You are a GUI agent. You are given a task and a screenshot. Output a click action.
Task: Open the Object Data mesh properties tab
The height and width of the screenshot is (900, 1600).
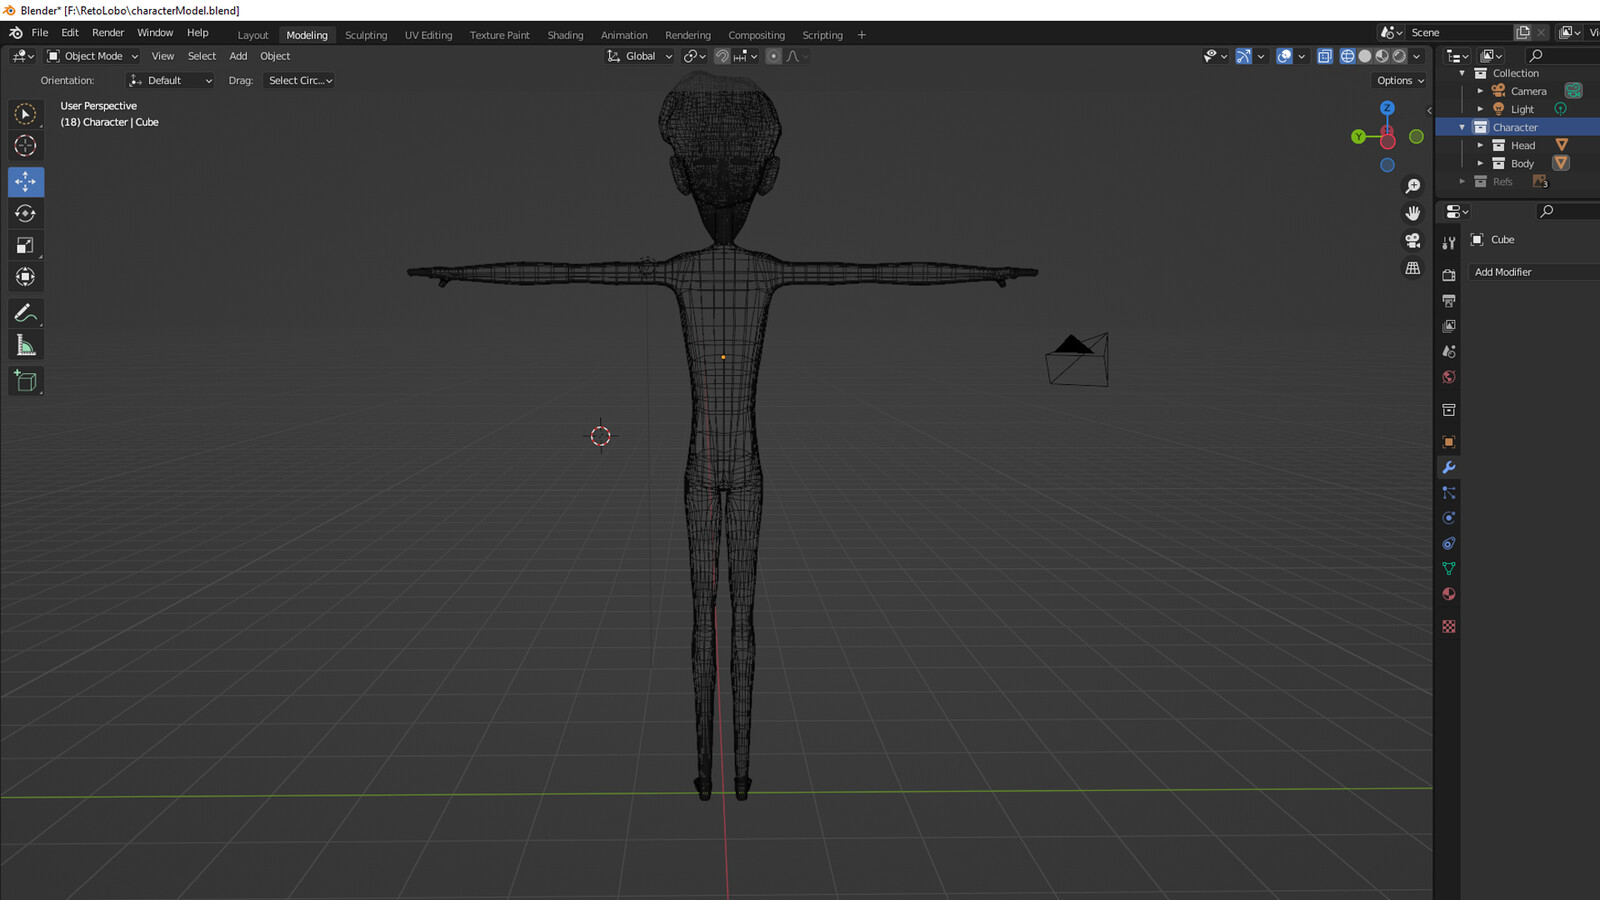tap(1449, 568)
